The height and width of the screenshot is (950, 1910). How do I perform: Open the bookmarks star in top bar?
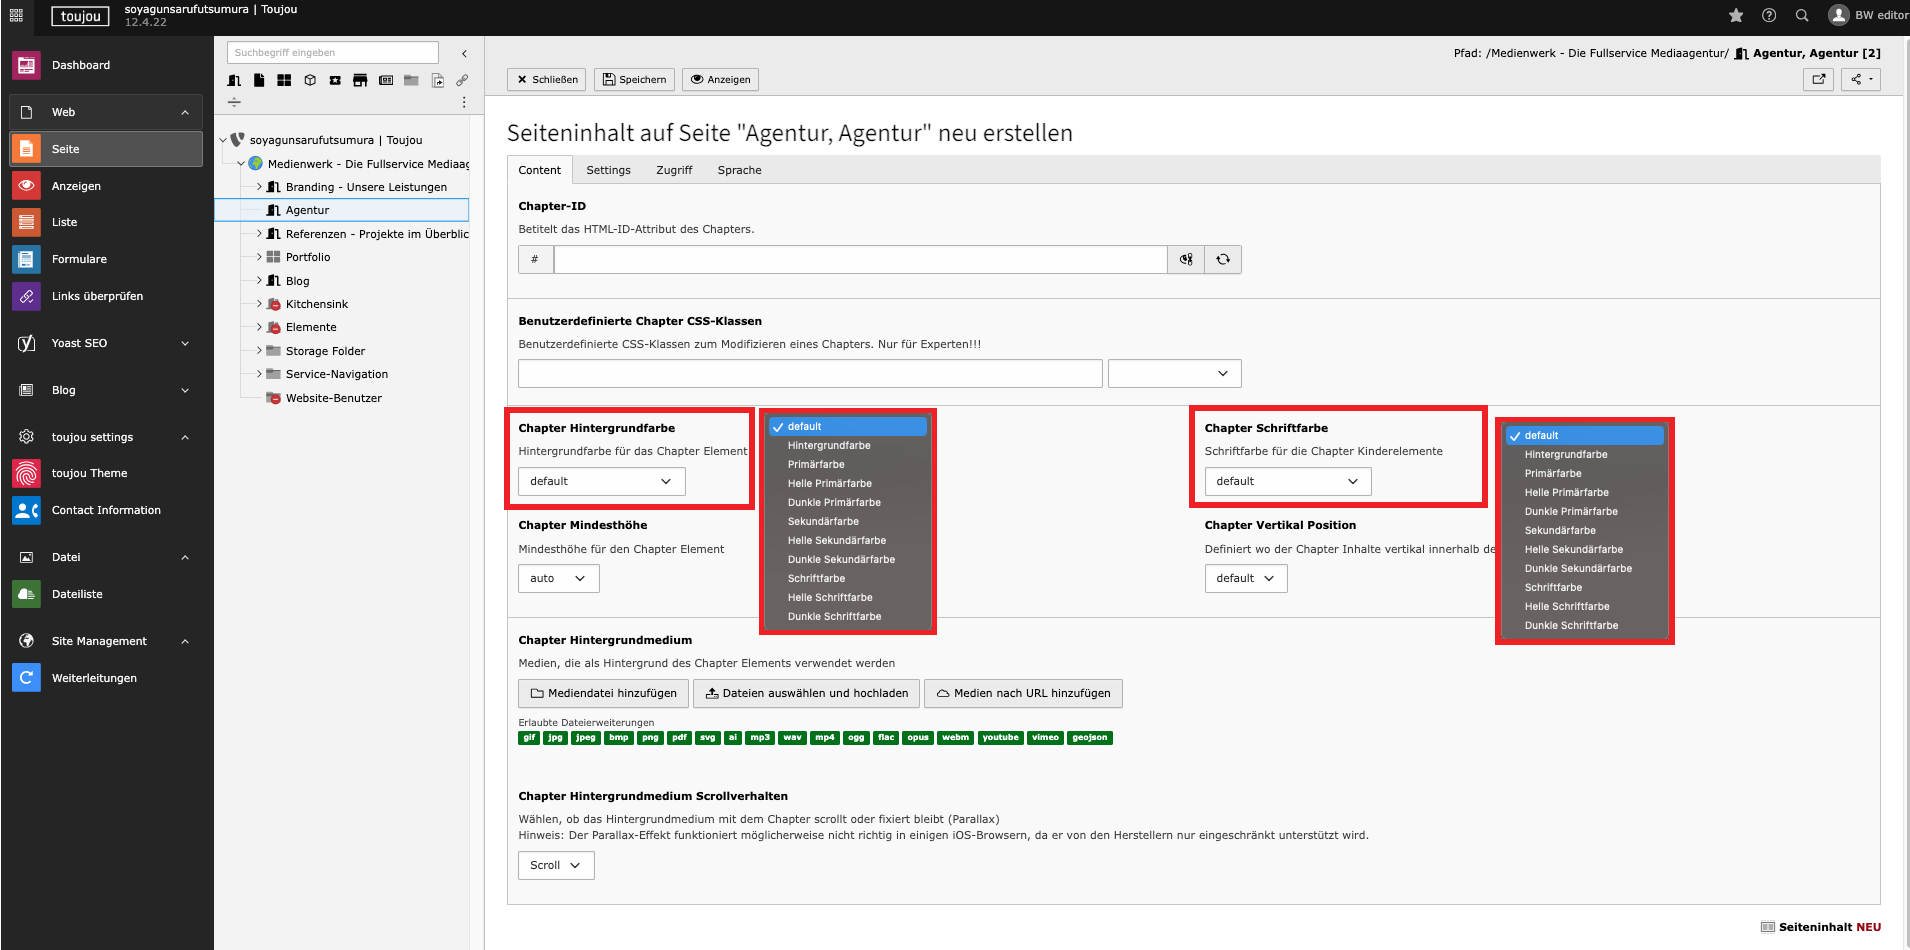click(x=1736, y=15)
